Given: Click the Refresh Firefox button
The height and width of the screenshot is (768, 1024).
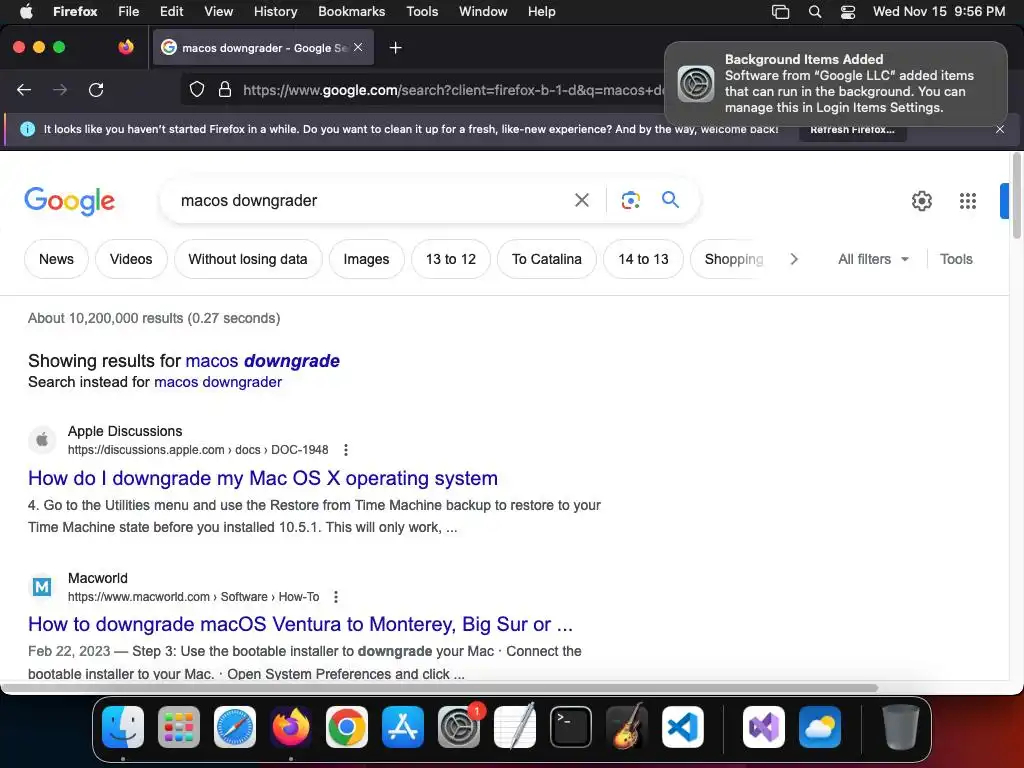Looking at the screenshot, I should pyautogui.click(x=852, y=130).
